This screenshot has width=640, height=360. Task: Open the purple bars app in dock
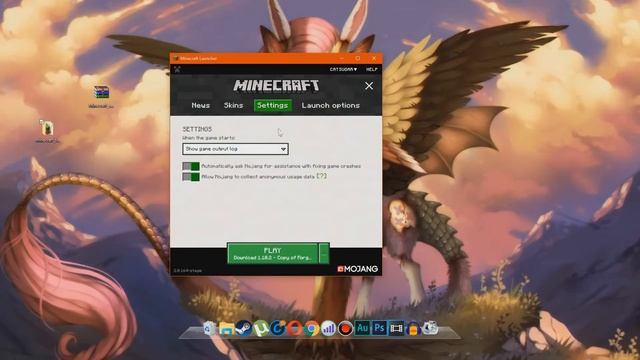pos(329,328)
